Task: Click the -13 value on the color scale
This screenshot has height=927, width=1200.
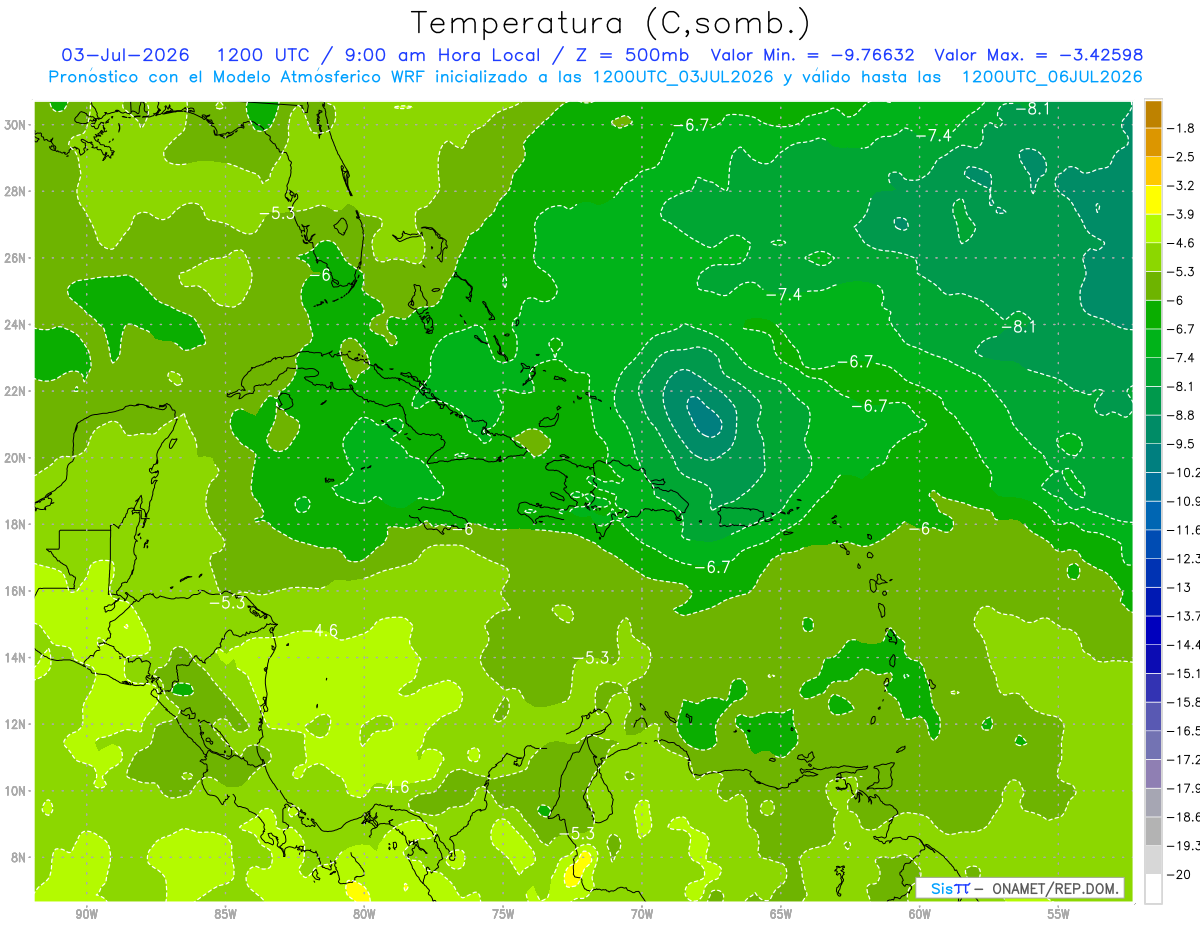Action: (x=1179, y=587)
